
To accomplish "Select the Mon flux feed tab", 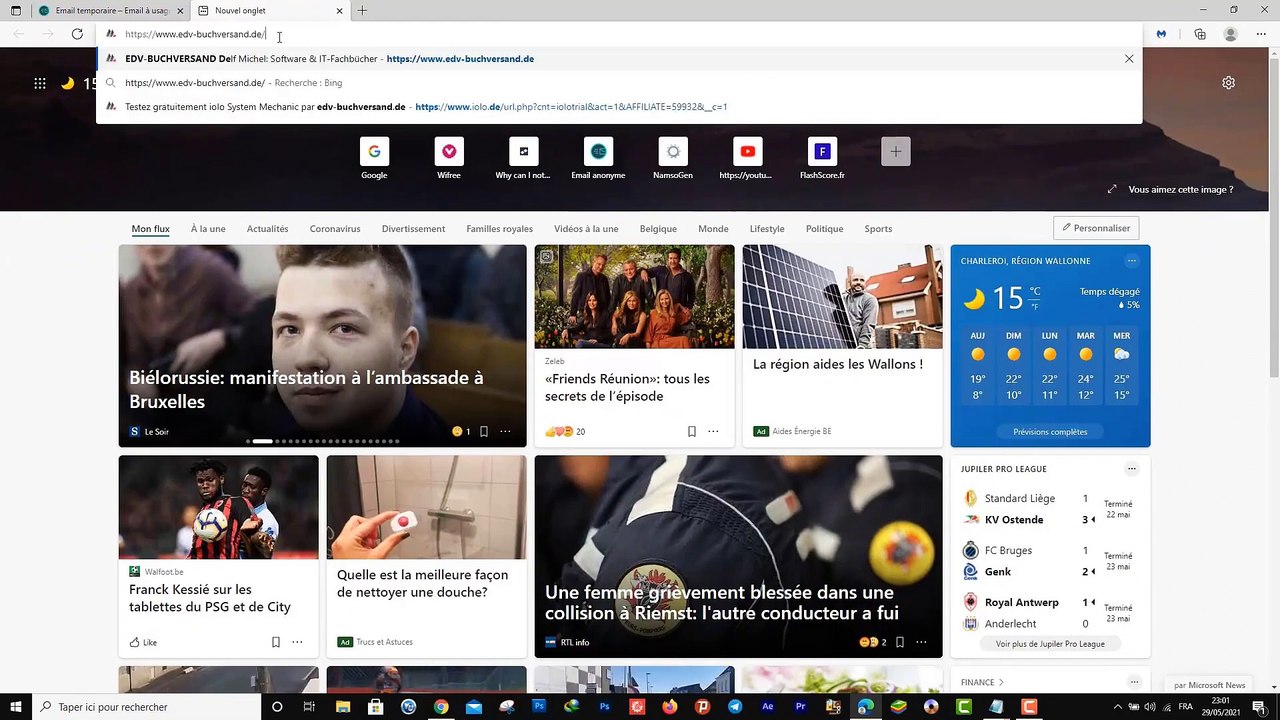I will click(x=150, y=229).
